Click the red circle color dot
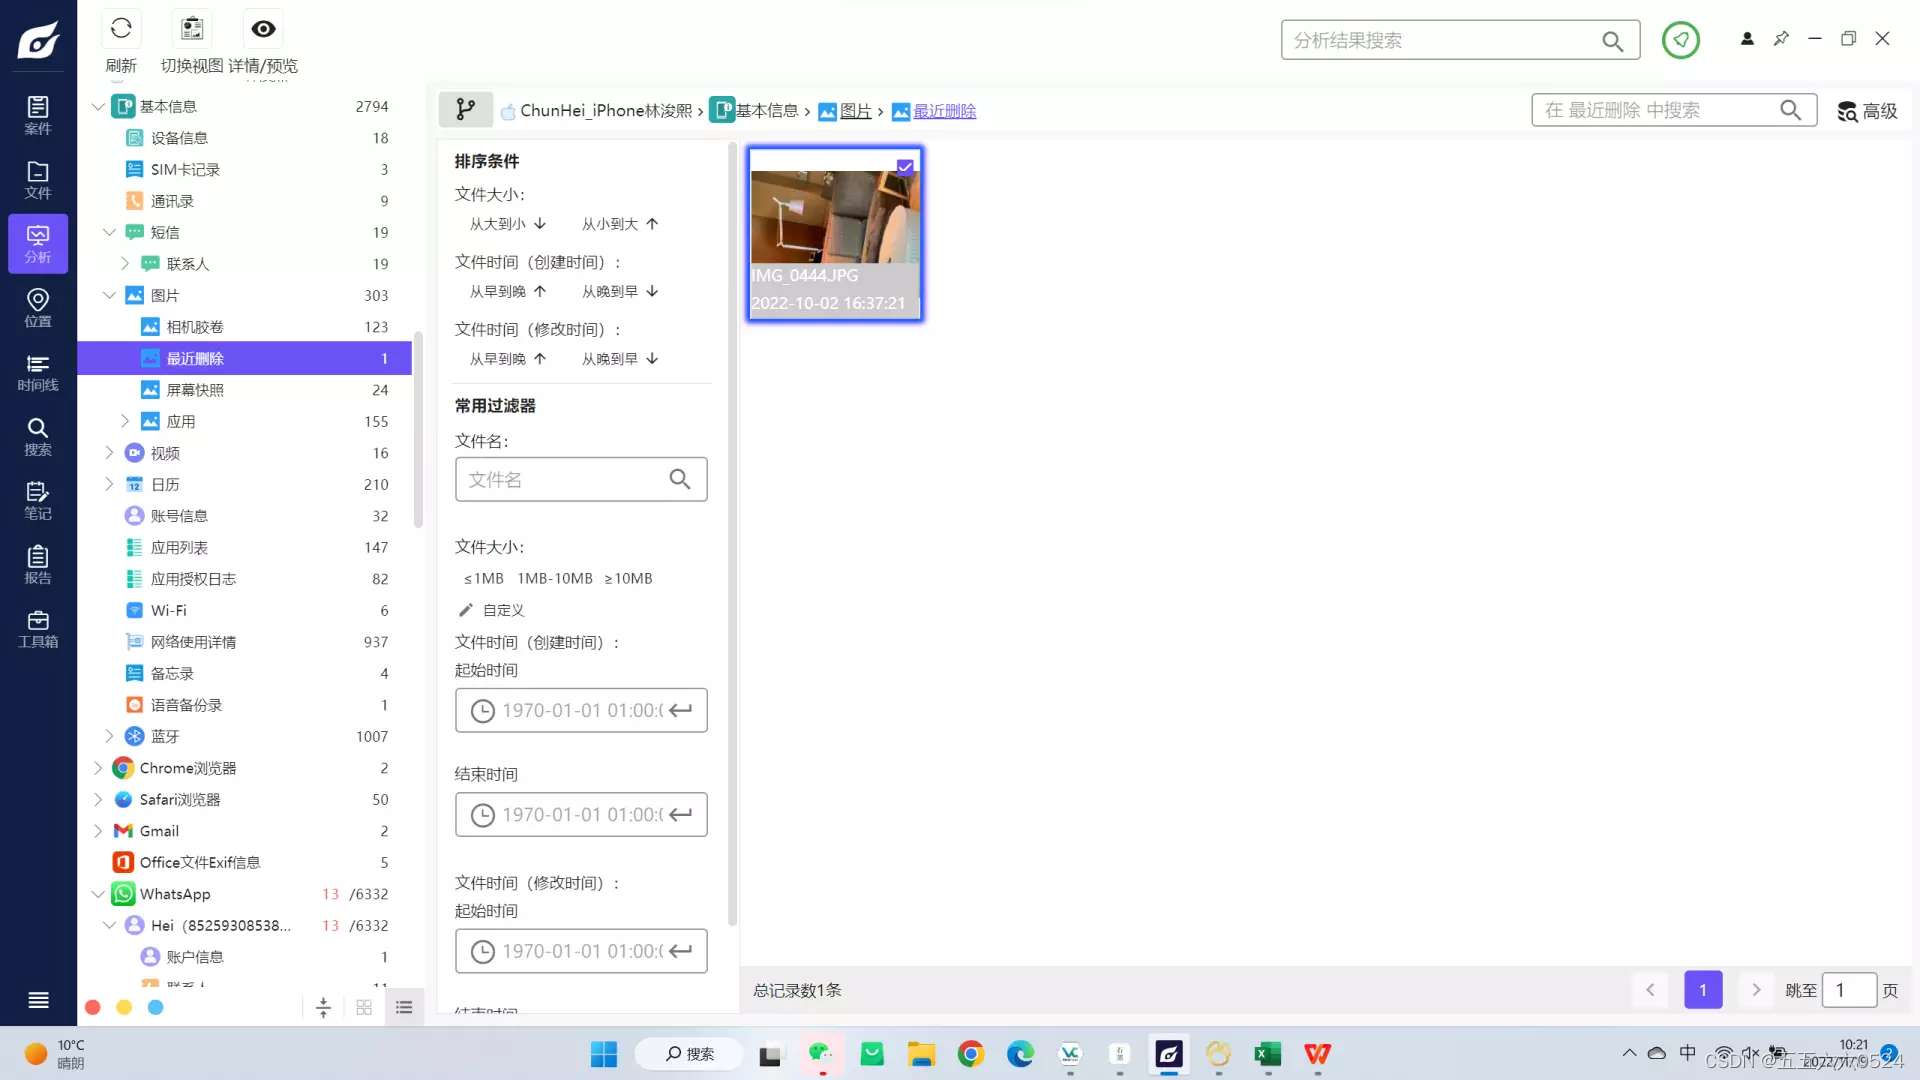The image size is (1920, 1080). 93,1007
